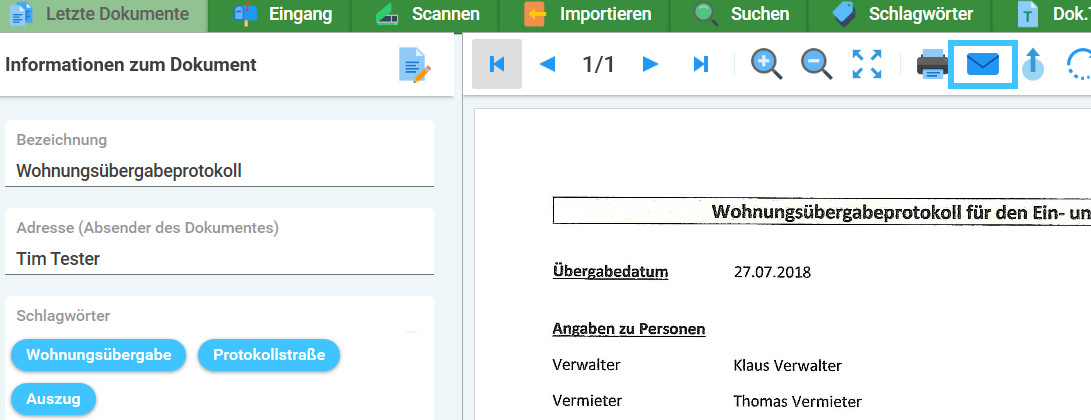This screenshot has width=1091, height=420.
Task: Click the name Klaus Verwalter
Action: 788,366
